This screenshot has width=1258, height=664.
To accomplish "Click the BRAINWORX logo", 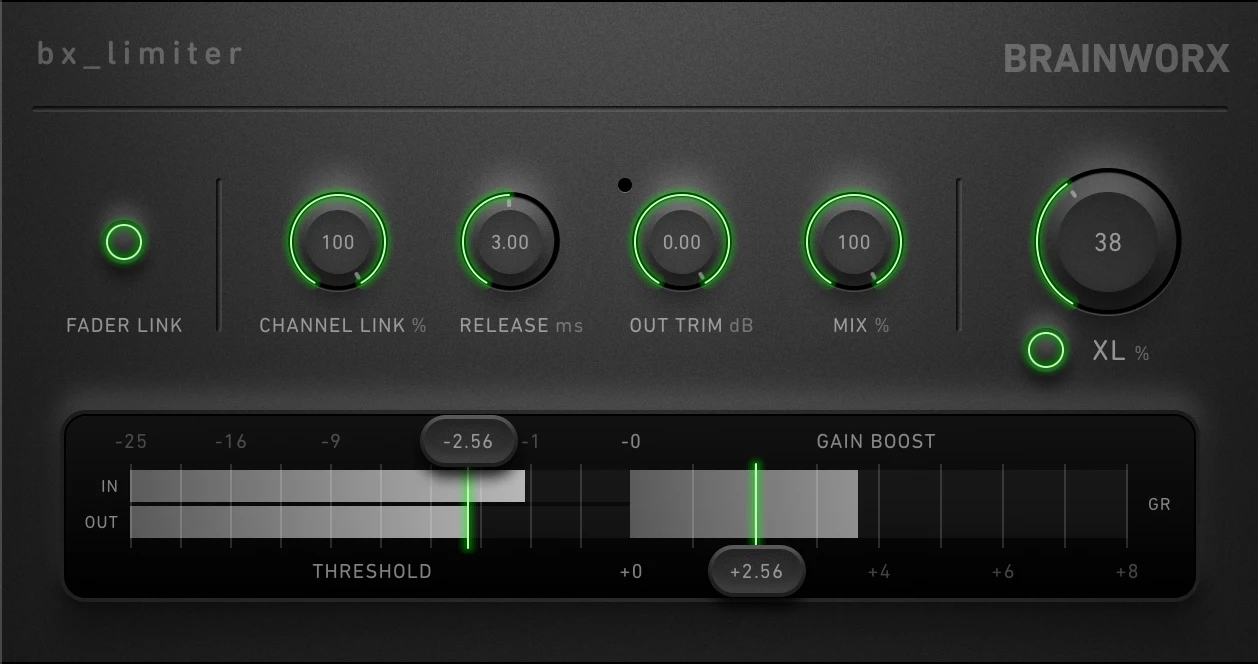I will tap(1117, 60).
